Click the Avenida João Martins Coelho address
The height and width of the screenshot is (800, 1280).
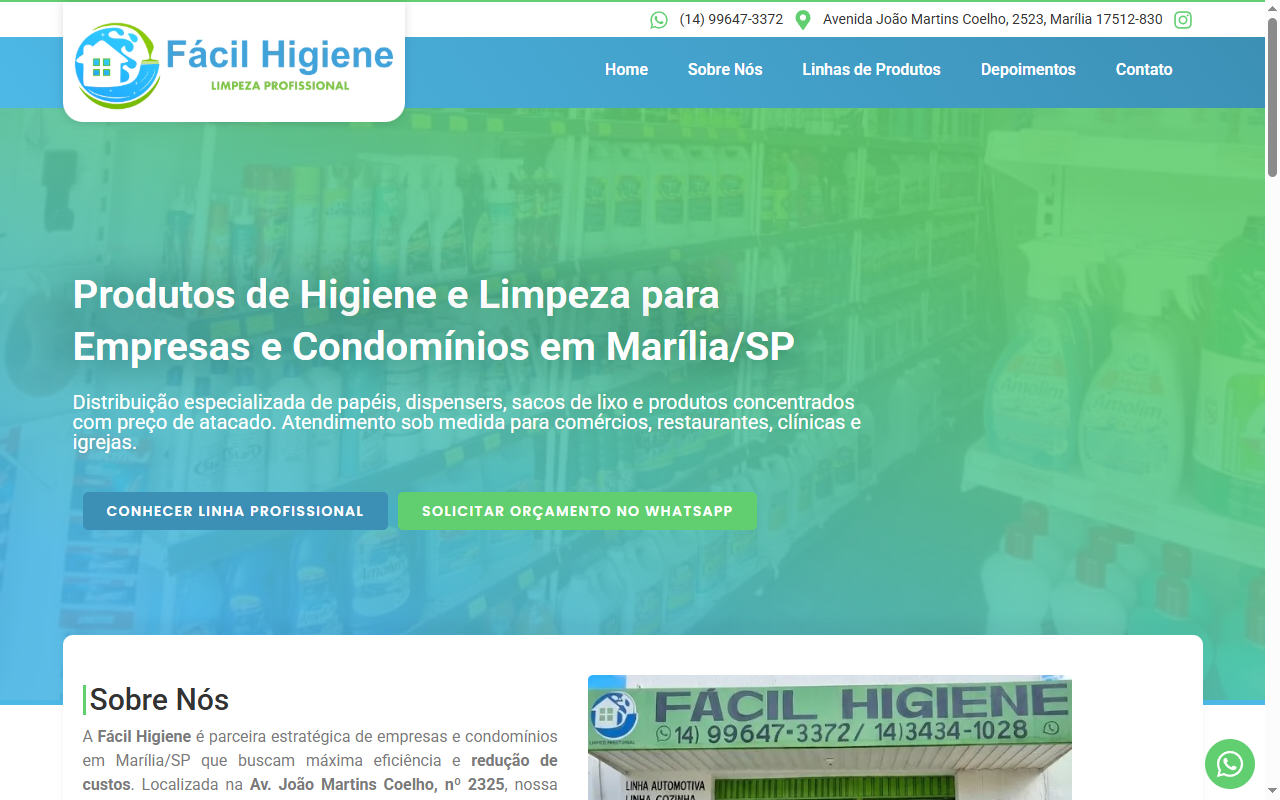[x=993, y=20]
